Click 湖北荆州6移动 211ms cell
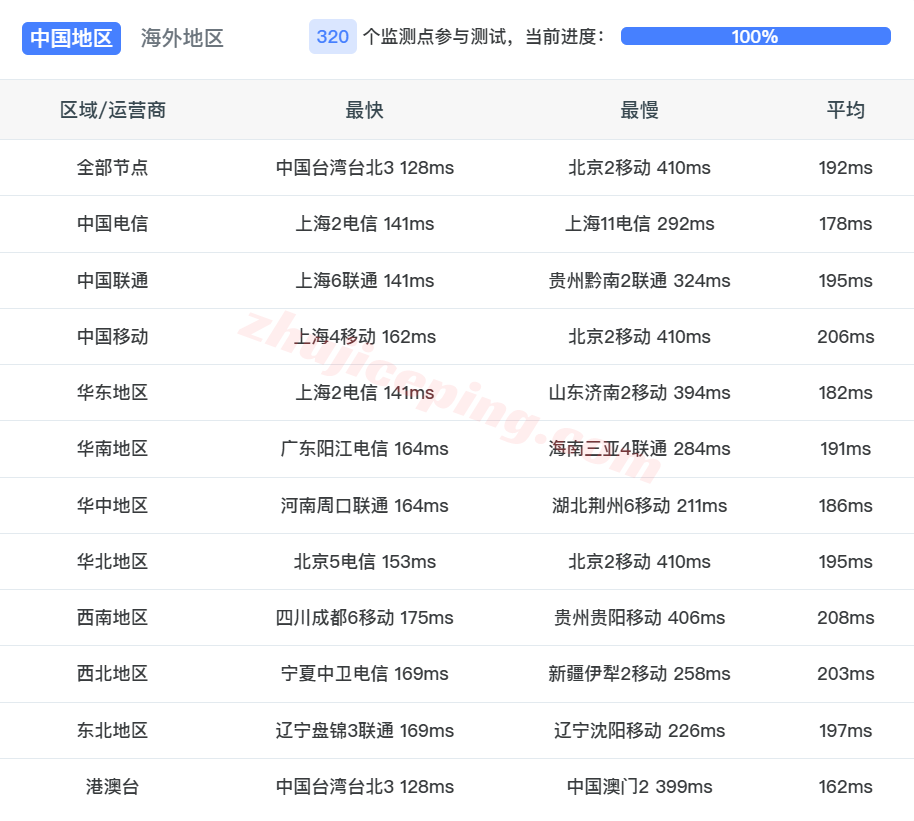Screen dimensions: 914x821 point(639,506)
